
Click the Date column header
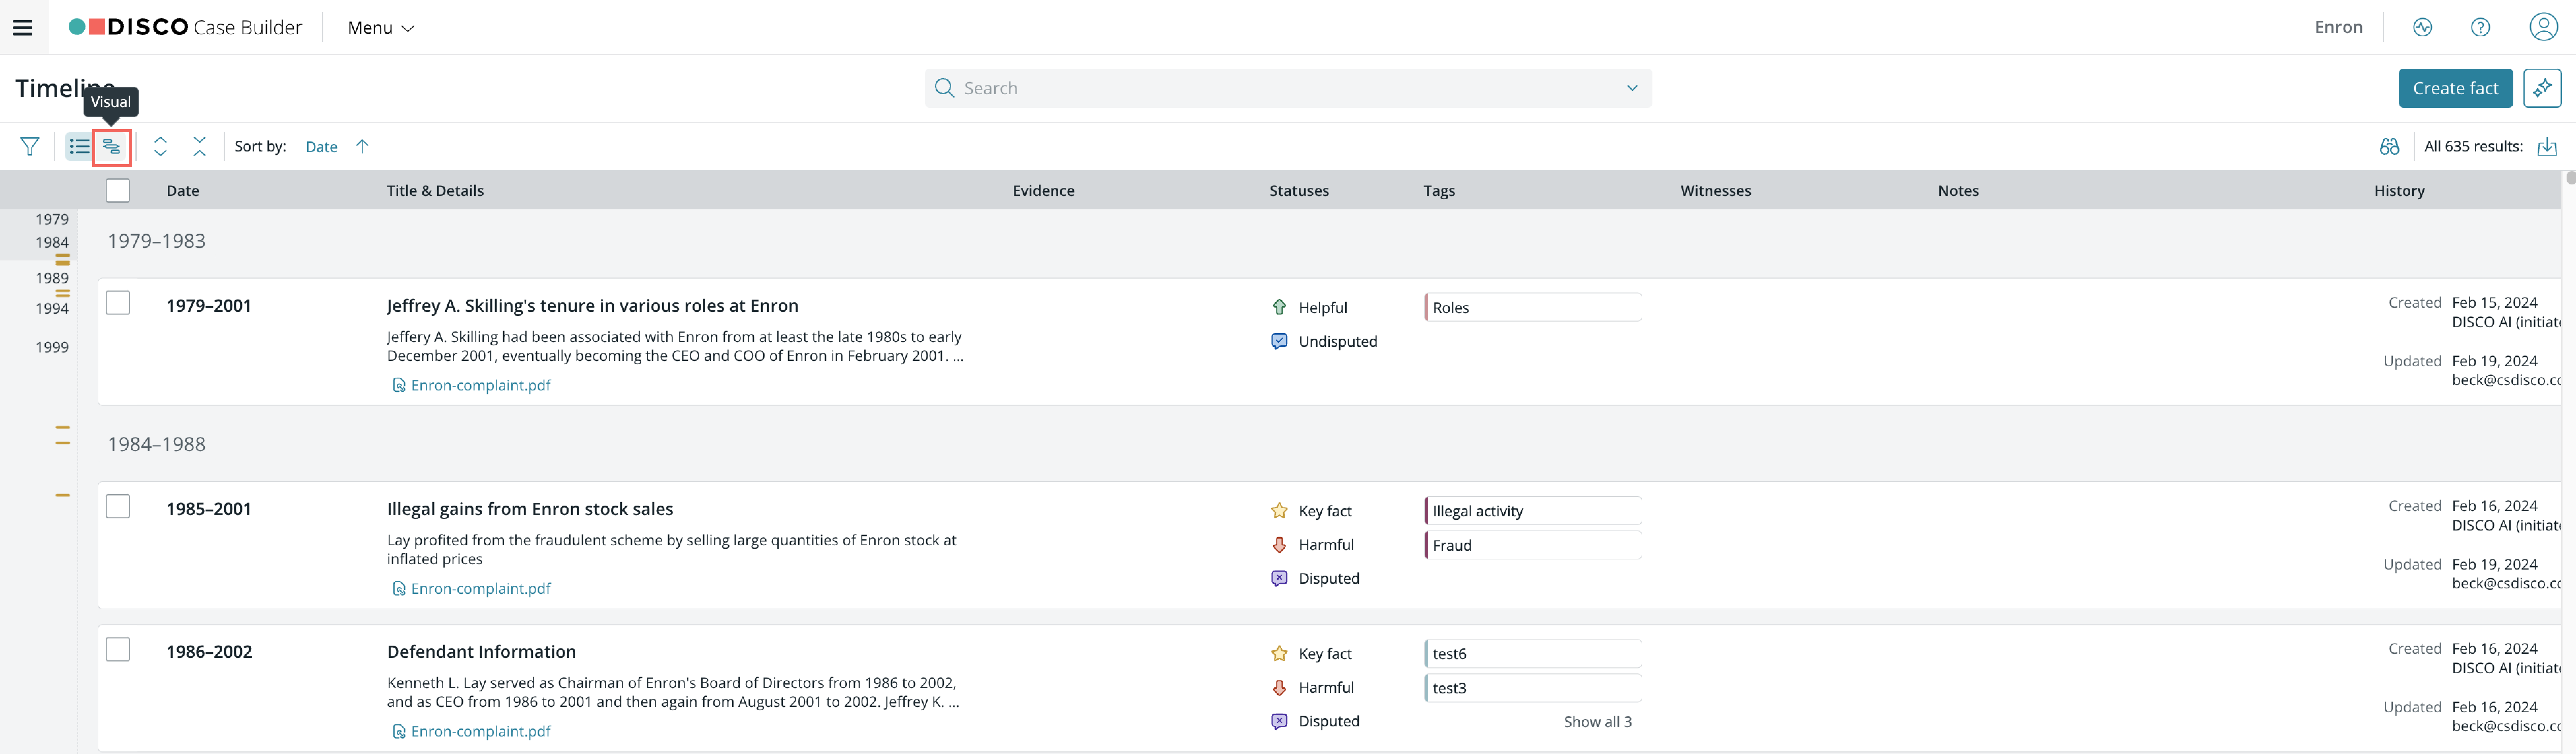tap(183, 191)
